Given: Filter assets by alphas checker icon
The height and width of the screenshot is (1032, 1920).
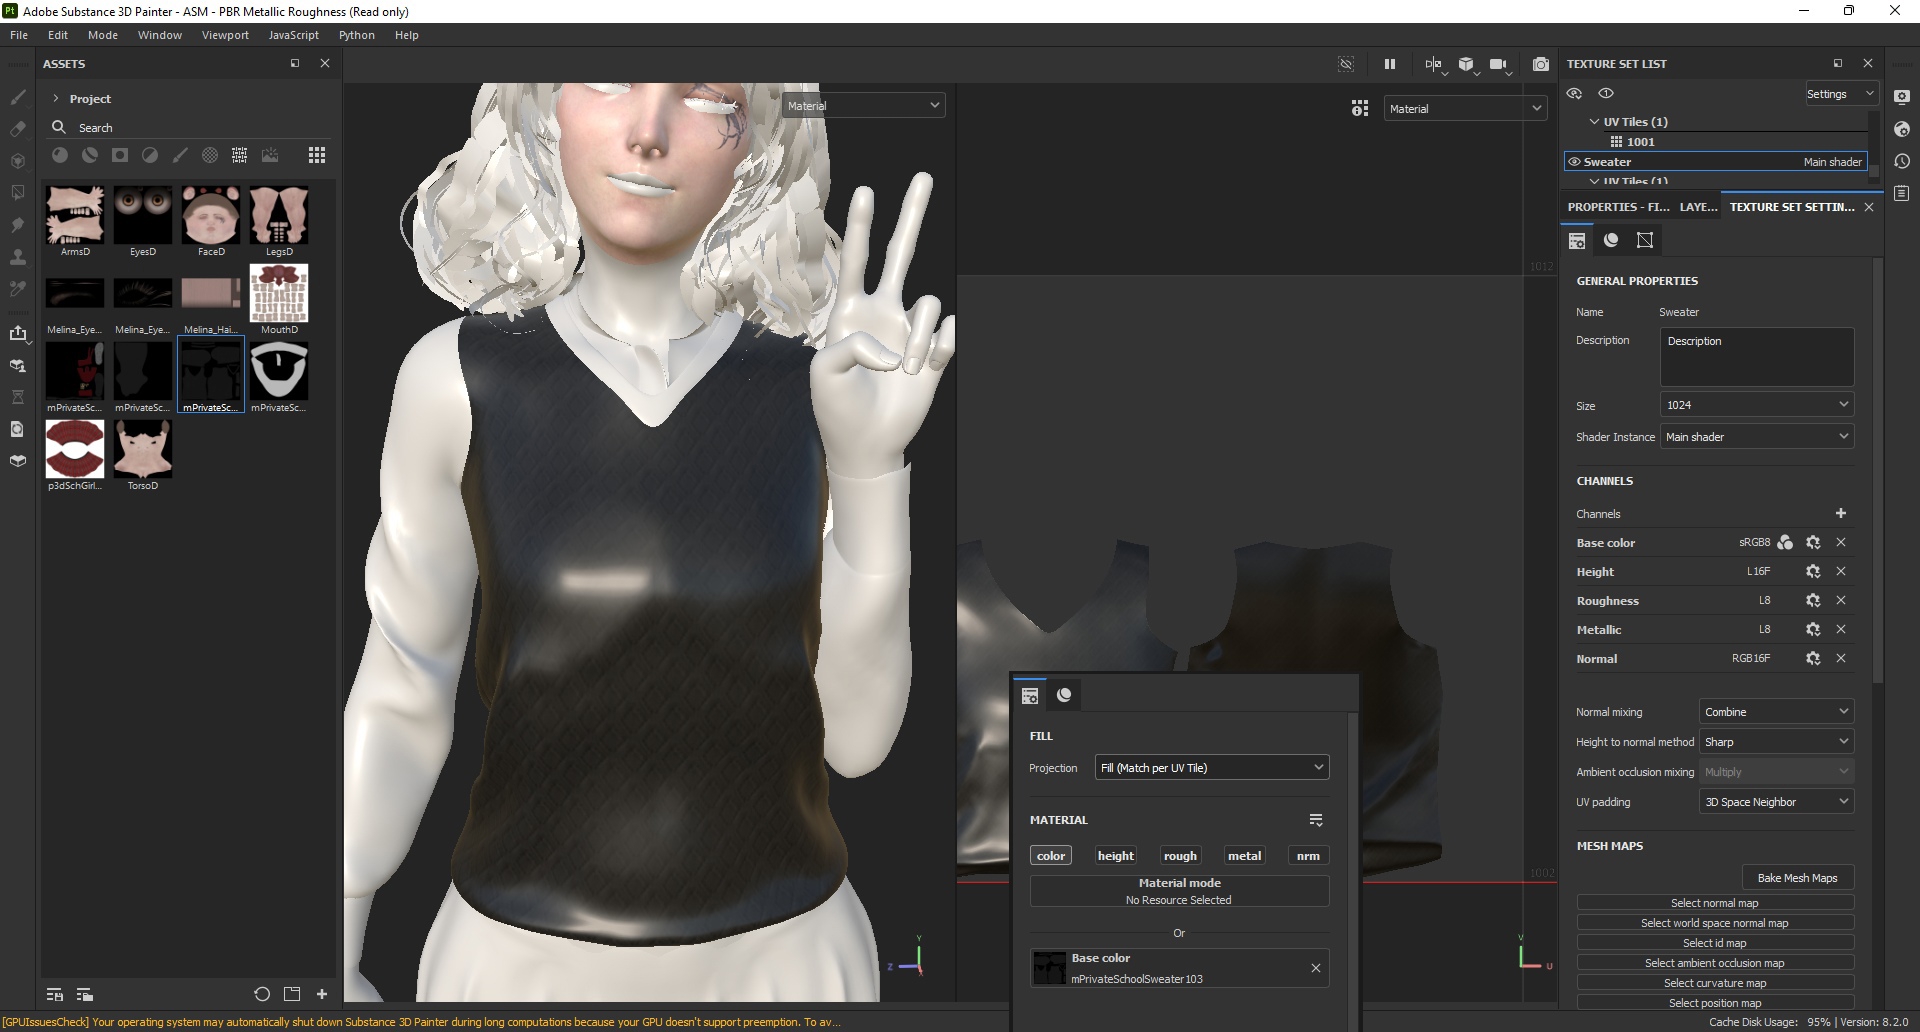Looking at the screenshot, I should pos(210,155).
